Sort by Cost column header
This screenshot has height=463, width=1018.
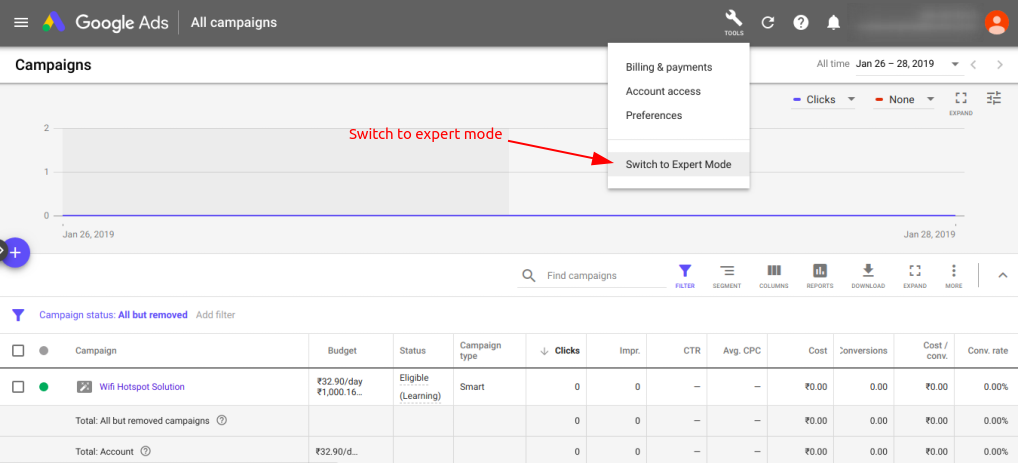818,351
